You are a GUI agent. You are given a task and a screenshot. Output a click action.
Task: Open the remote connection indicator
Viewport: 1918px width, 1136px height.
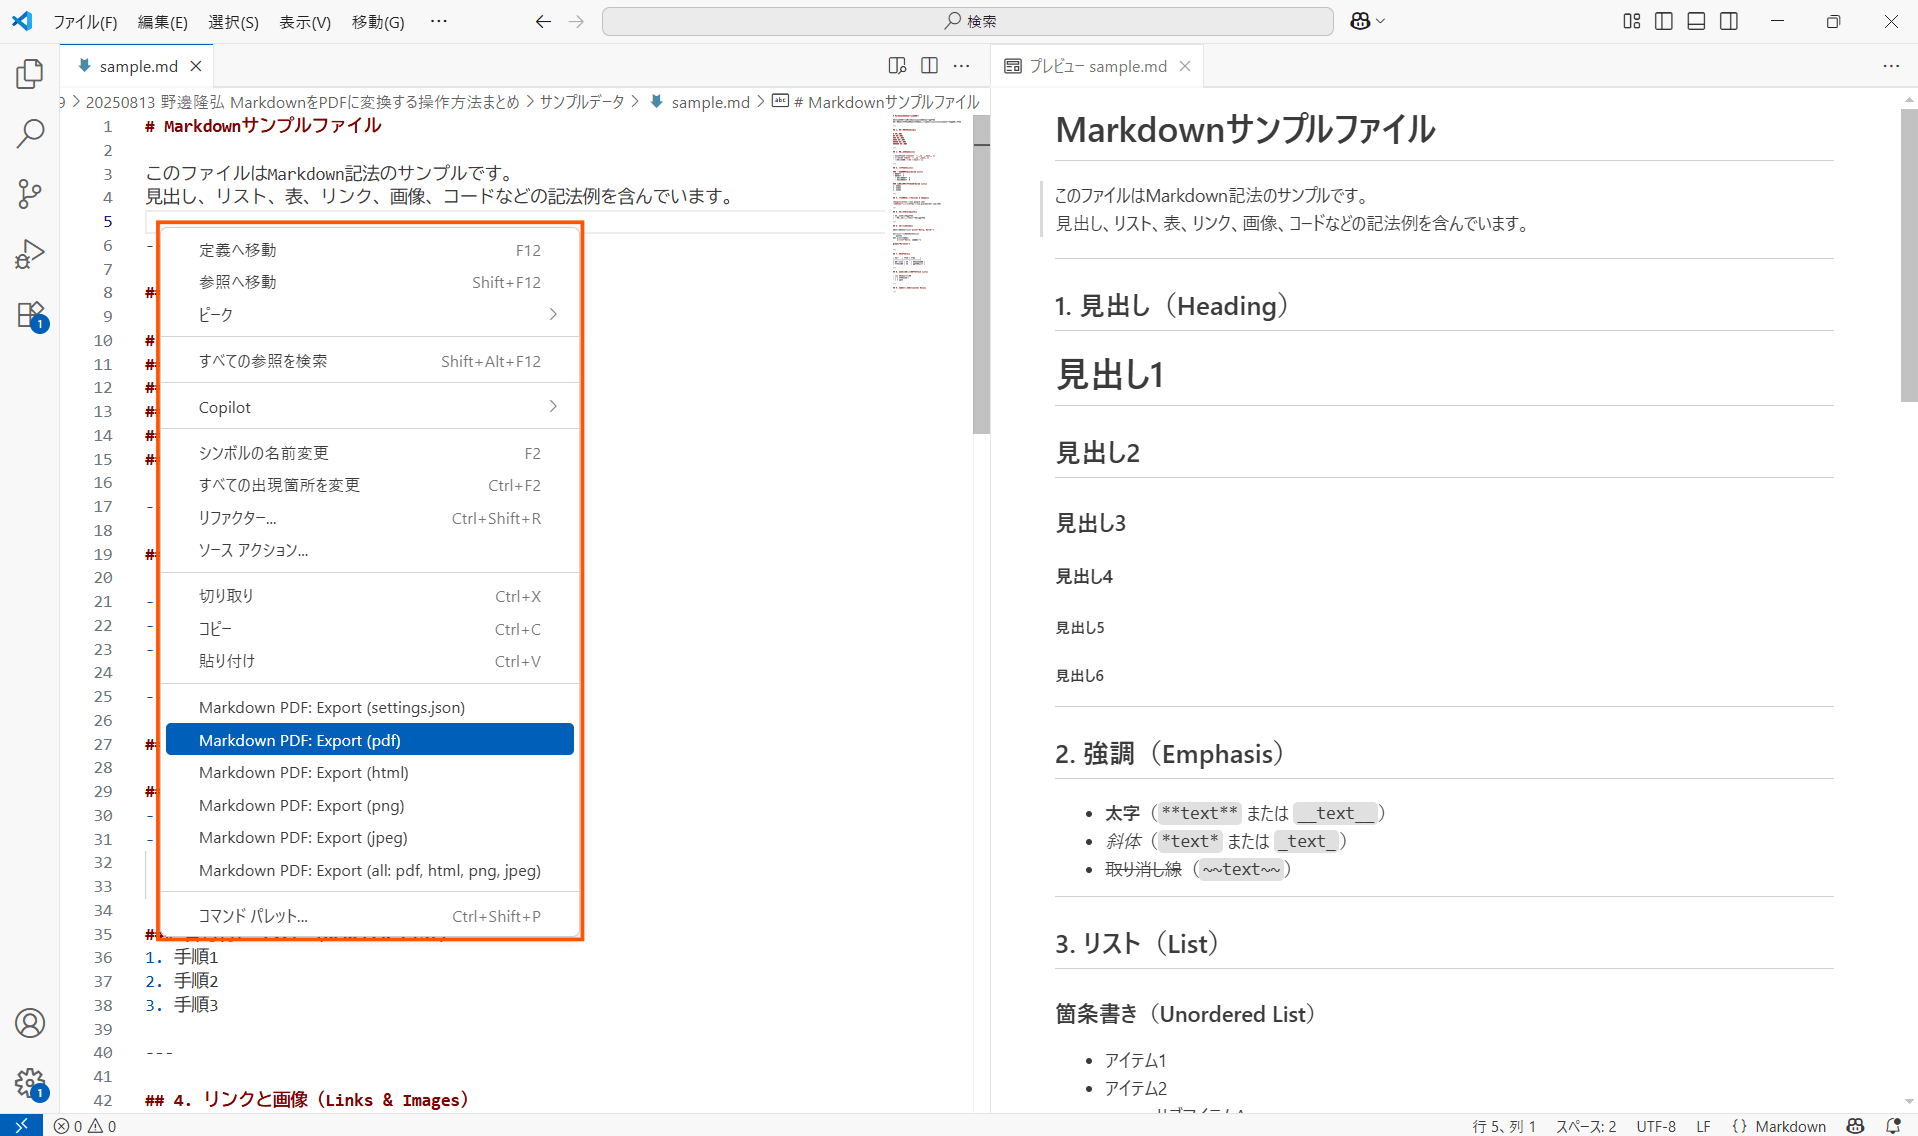point(19,1125)
